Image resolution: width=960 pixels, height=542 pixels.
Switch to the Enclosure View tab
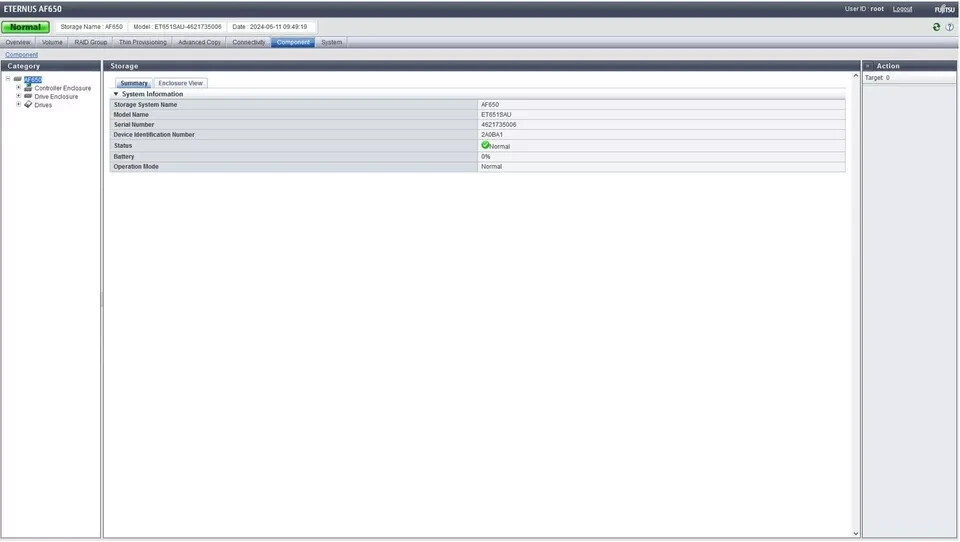coord(180,83)
